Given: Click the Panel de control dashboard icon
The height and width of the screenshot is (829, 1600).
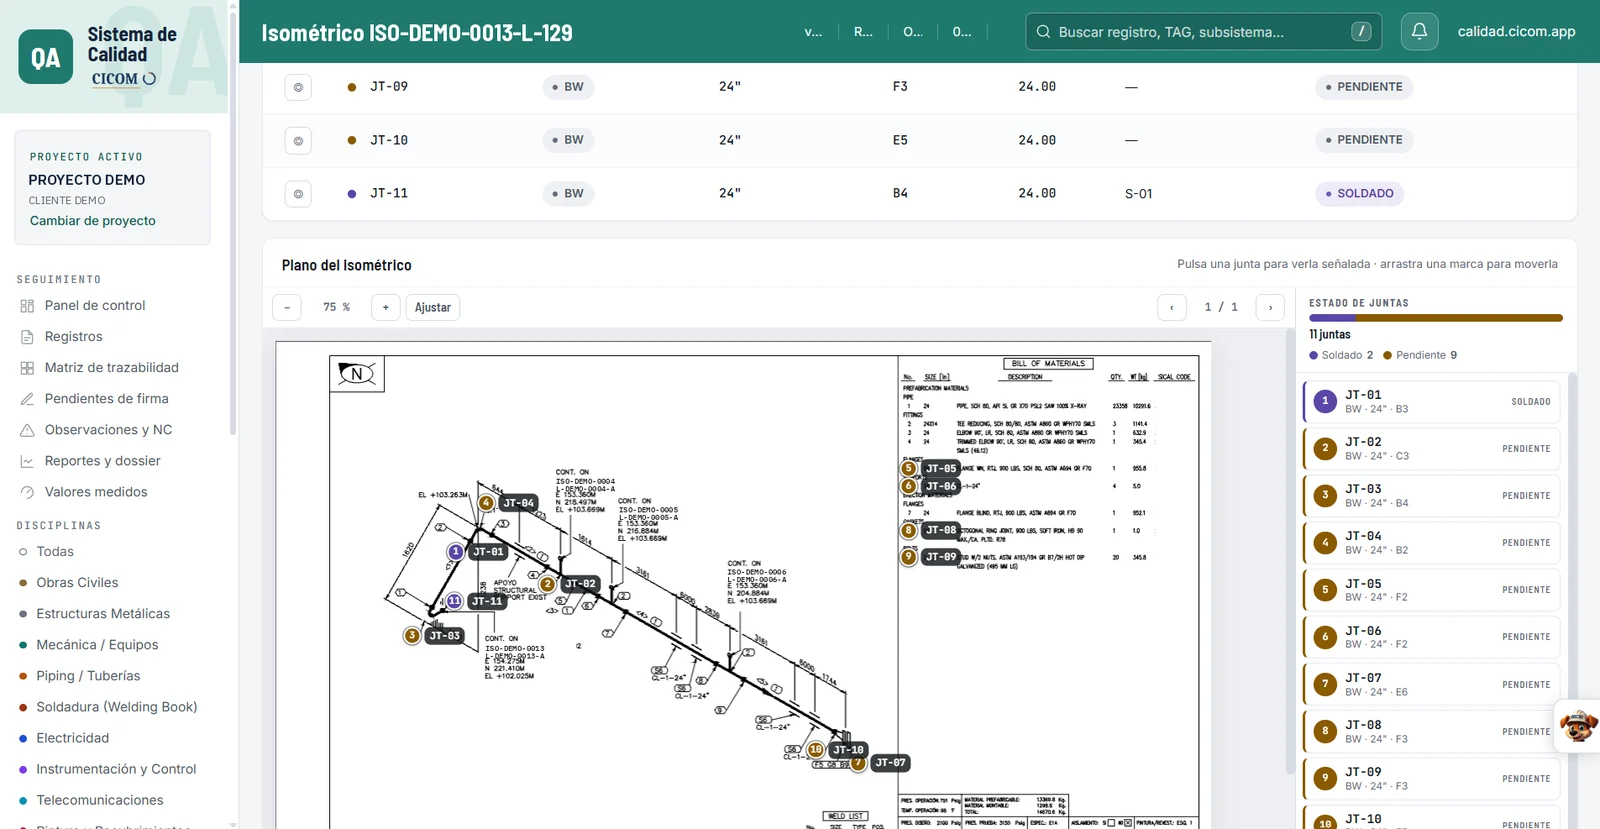Looking at the screenshot, I should pyautogui.click(x=27, y=306).
